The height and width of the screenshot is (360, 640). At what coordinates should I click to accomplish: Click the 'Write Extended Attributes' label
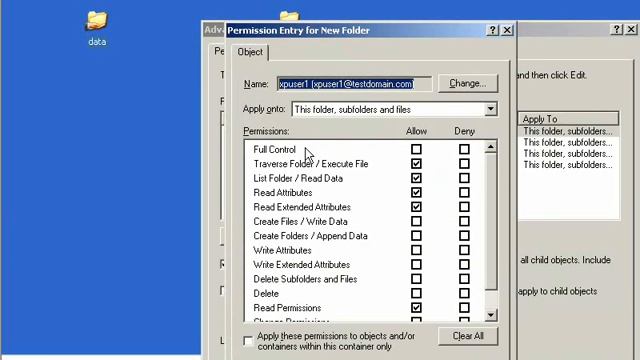pos(302,264)
